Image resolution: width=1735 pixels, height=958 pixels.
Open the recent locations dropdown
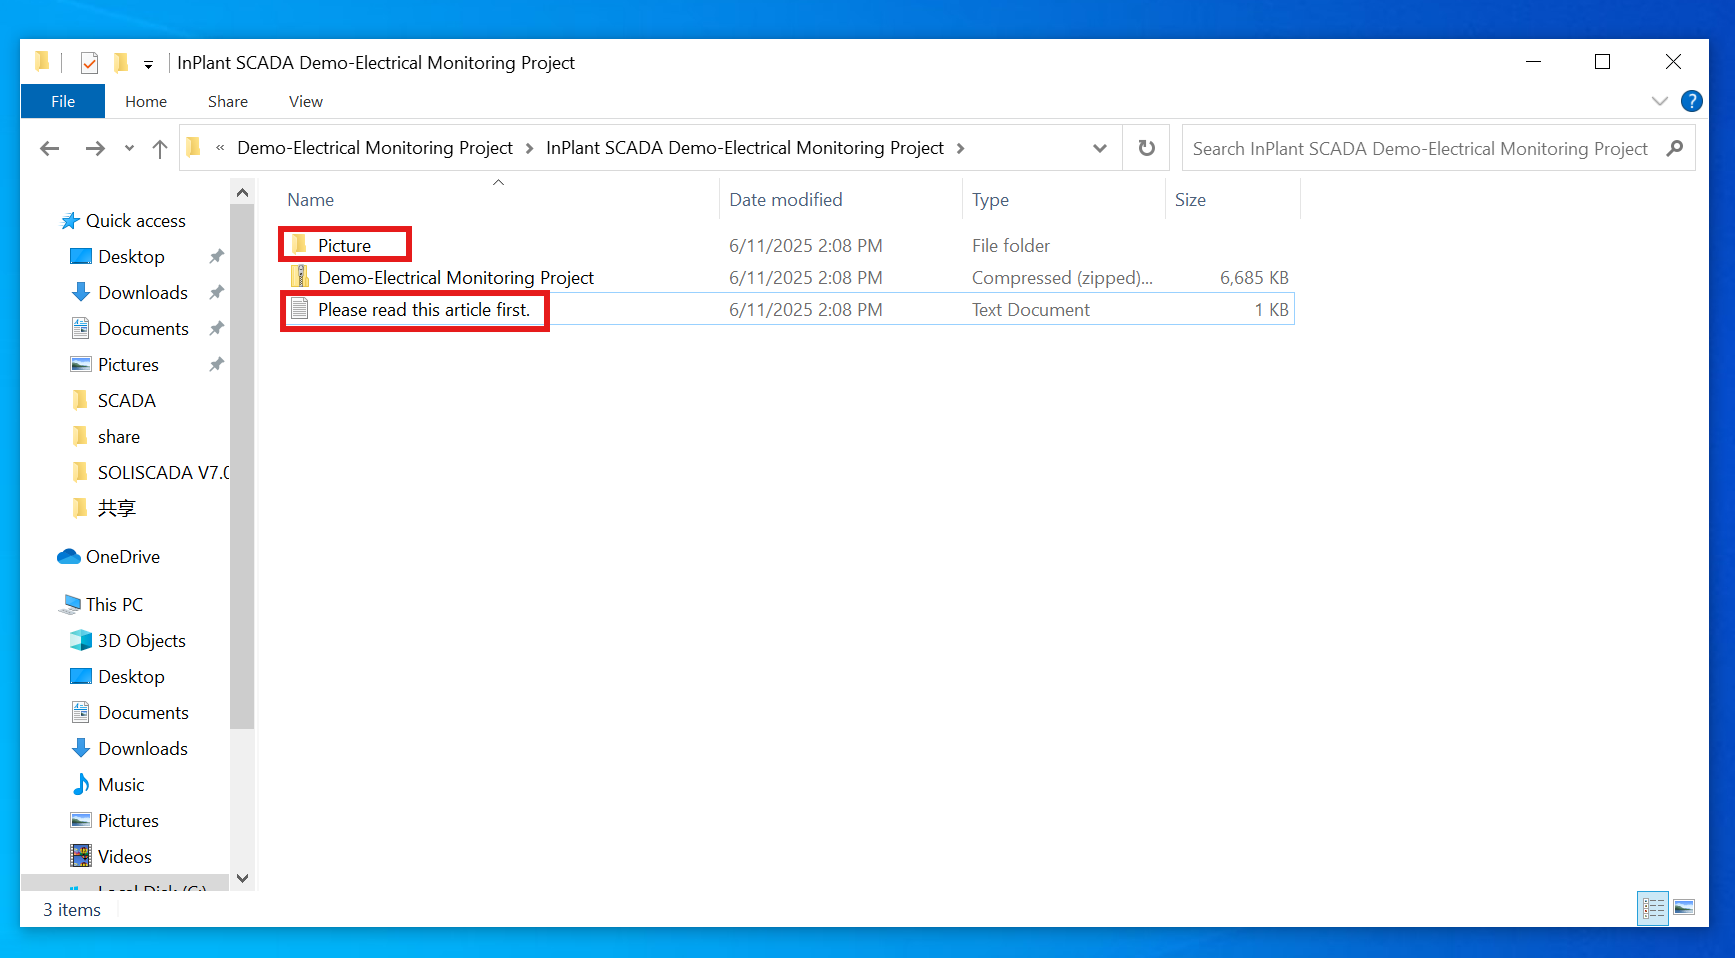[x=129, y=148]
